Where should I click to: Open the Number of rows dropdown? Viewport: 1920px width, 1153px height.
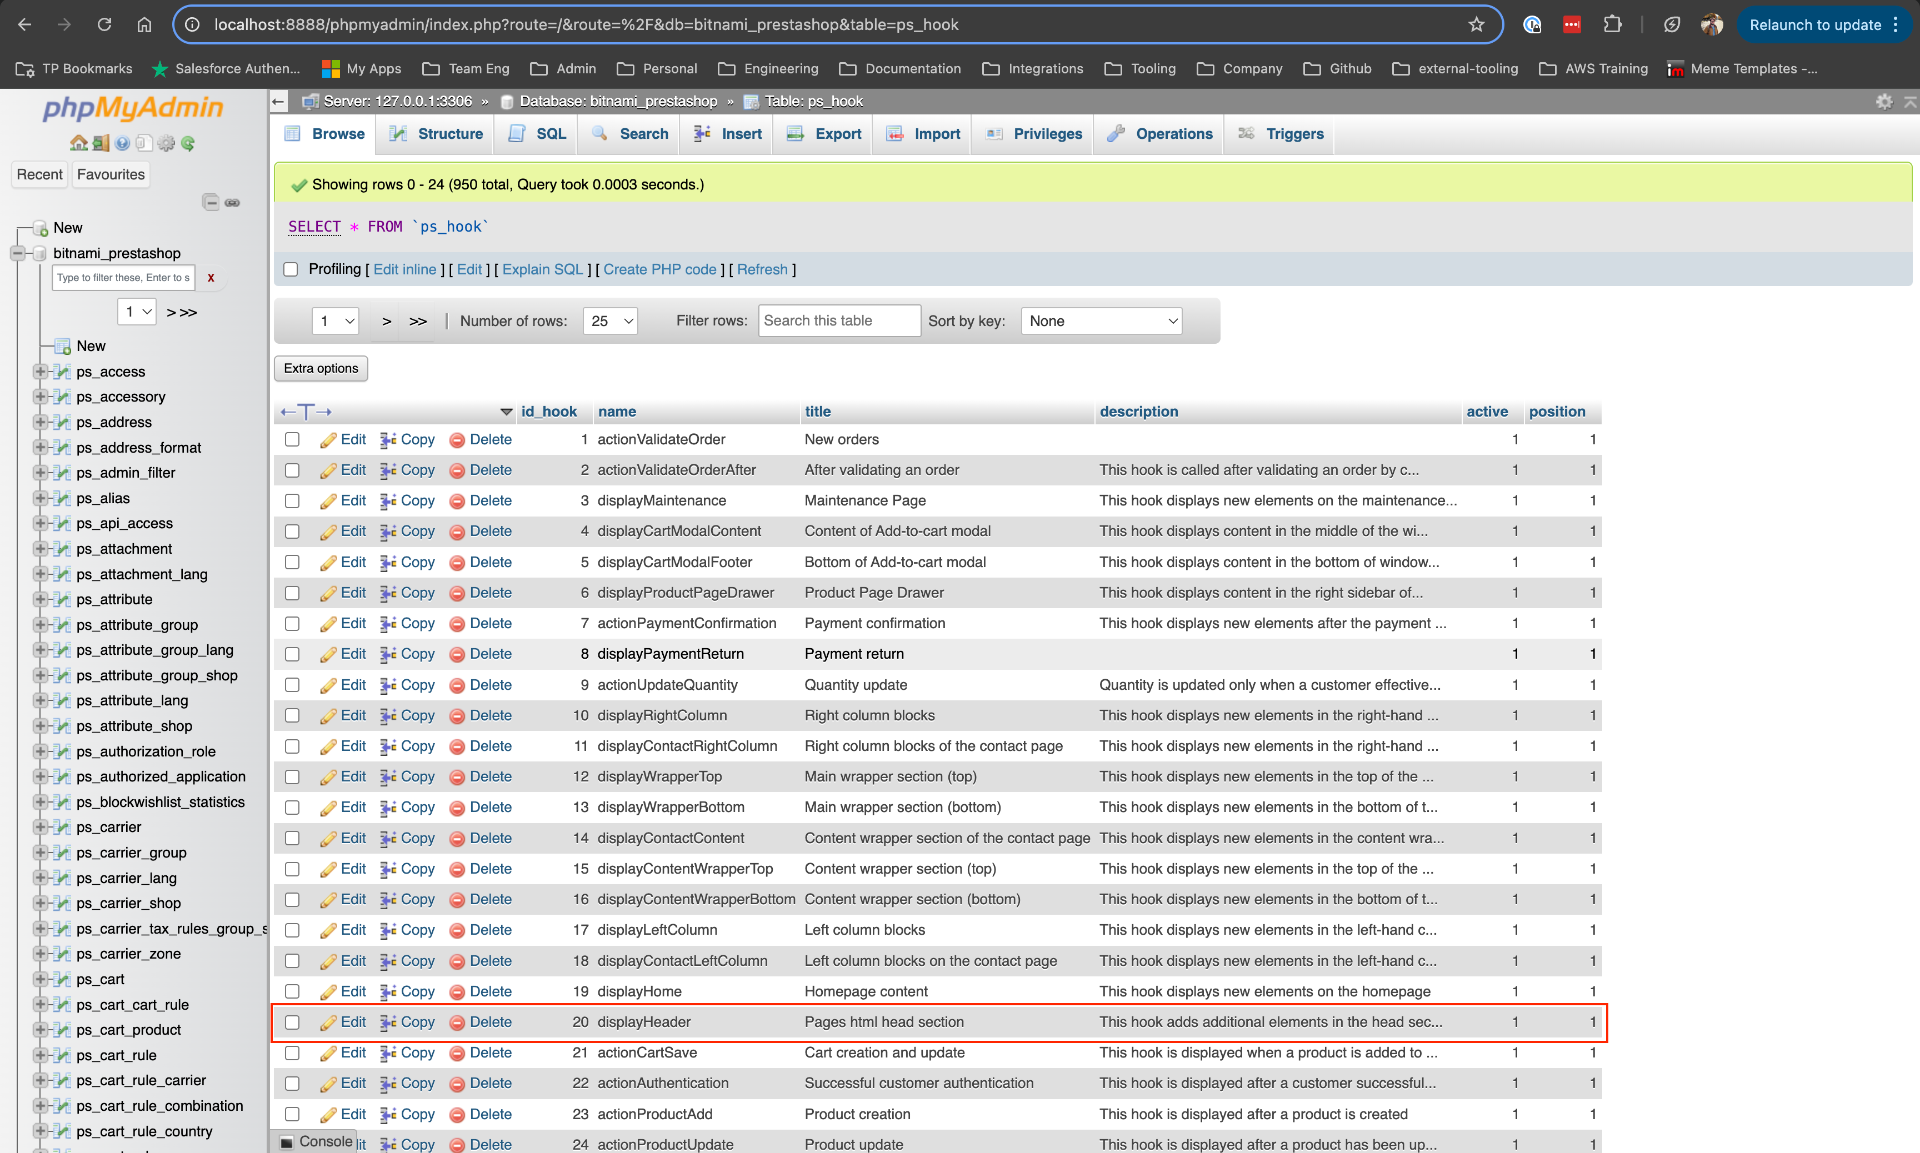click(x=610, y=321)
